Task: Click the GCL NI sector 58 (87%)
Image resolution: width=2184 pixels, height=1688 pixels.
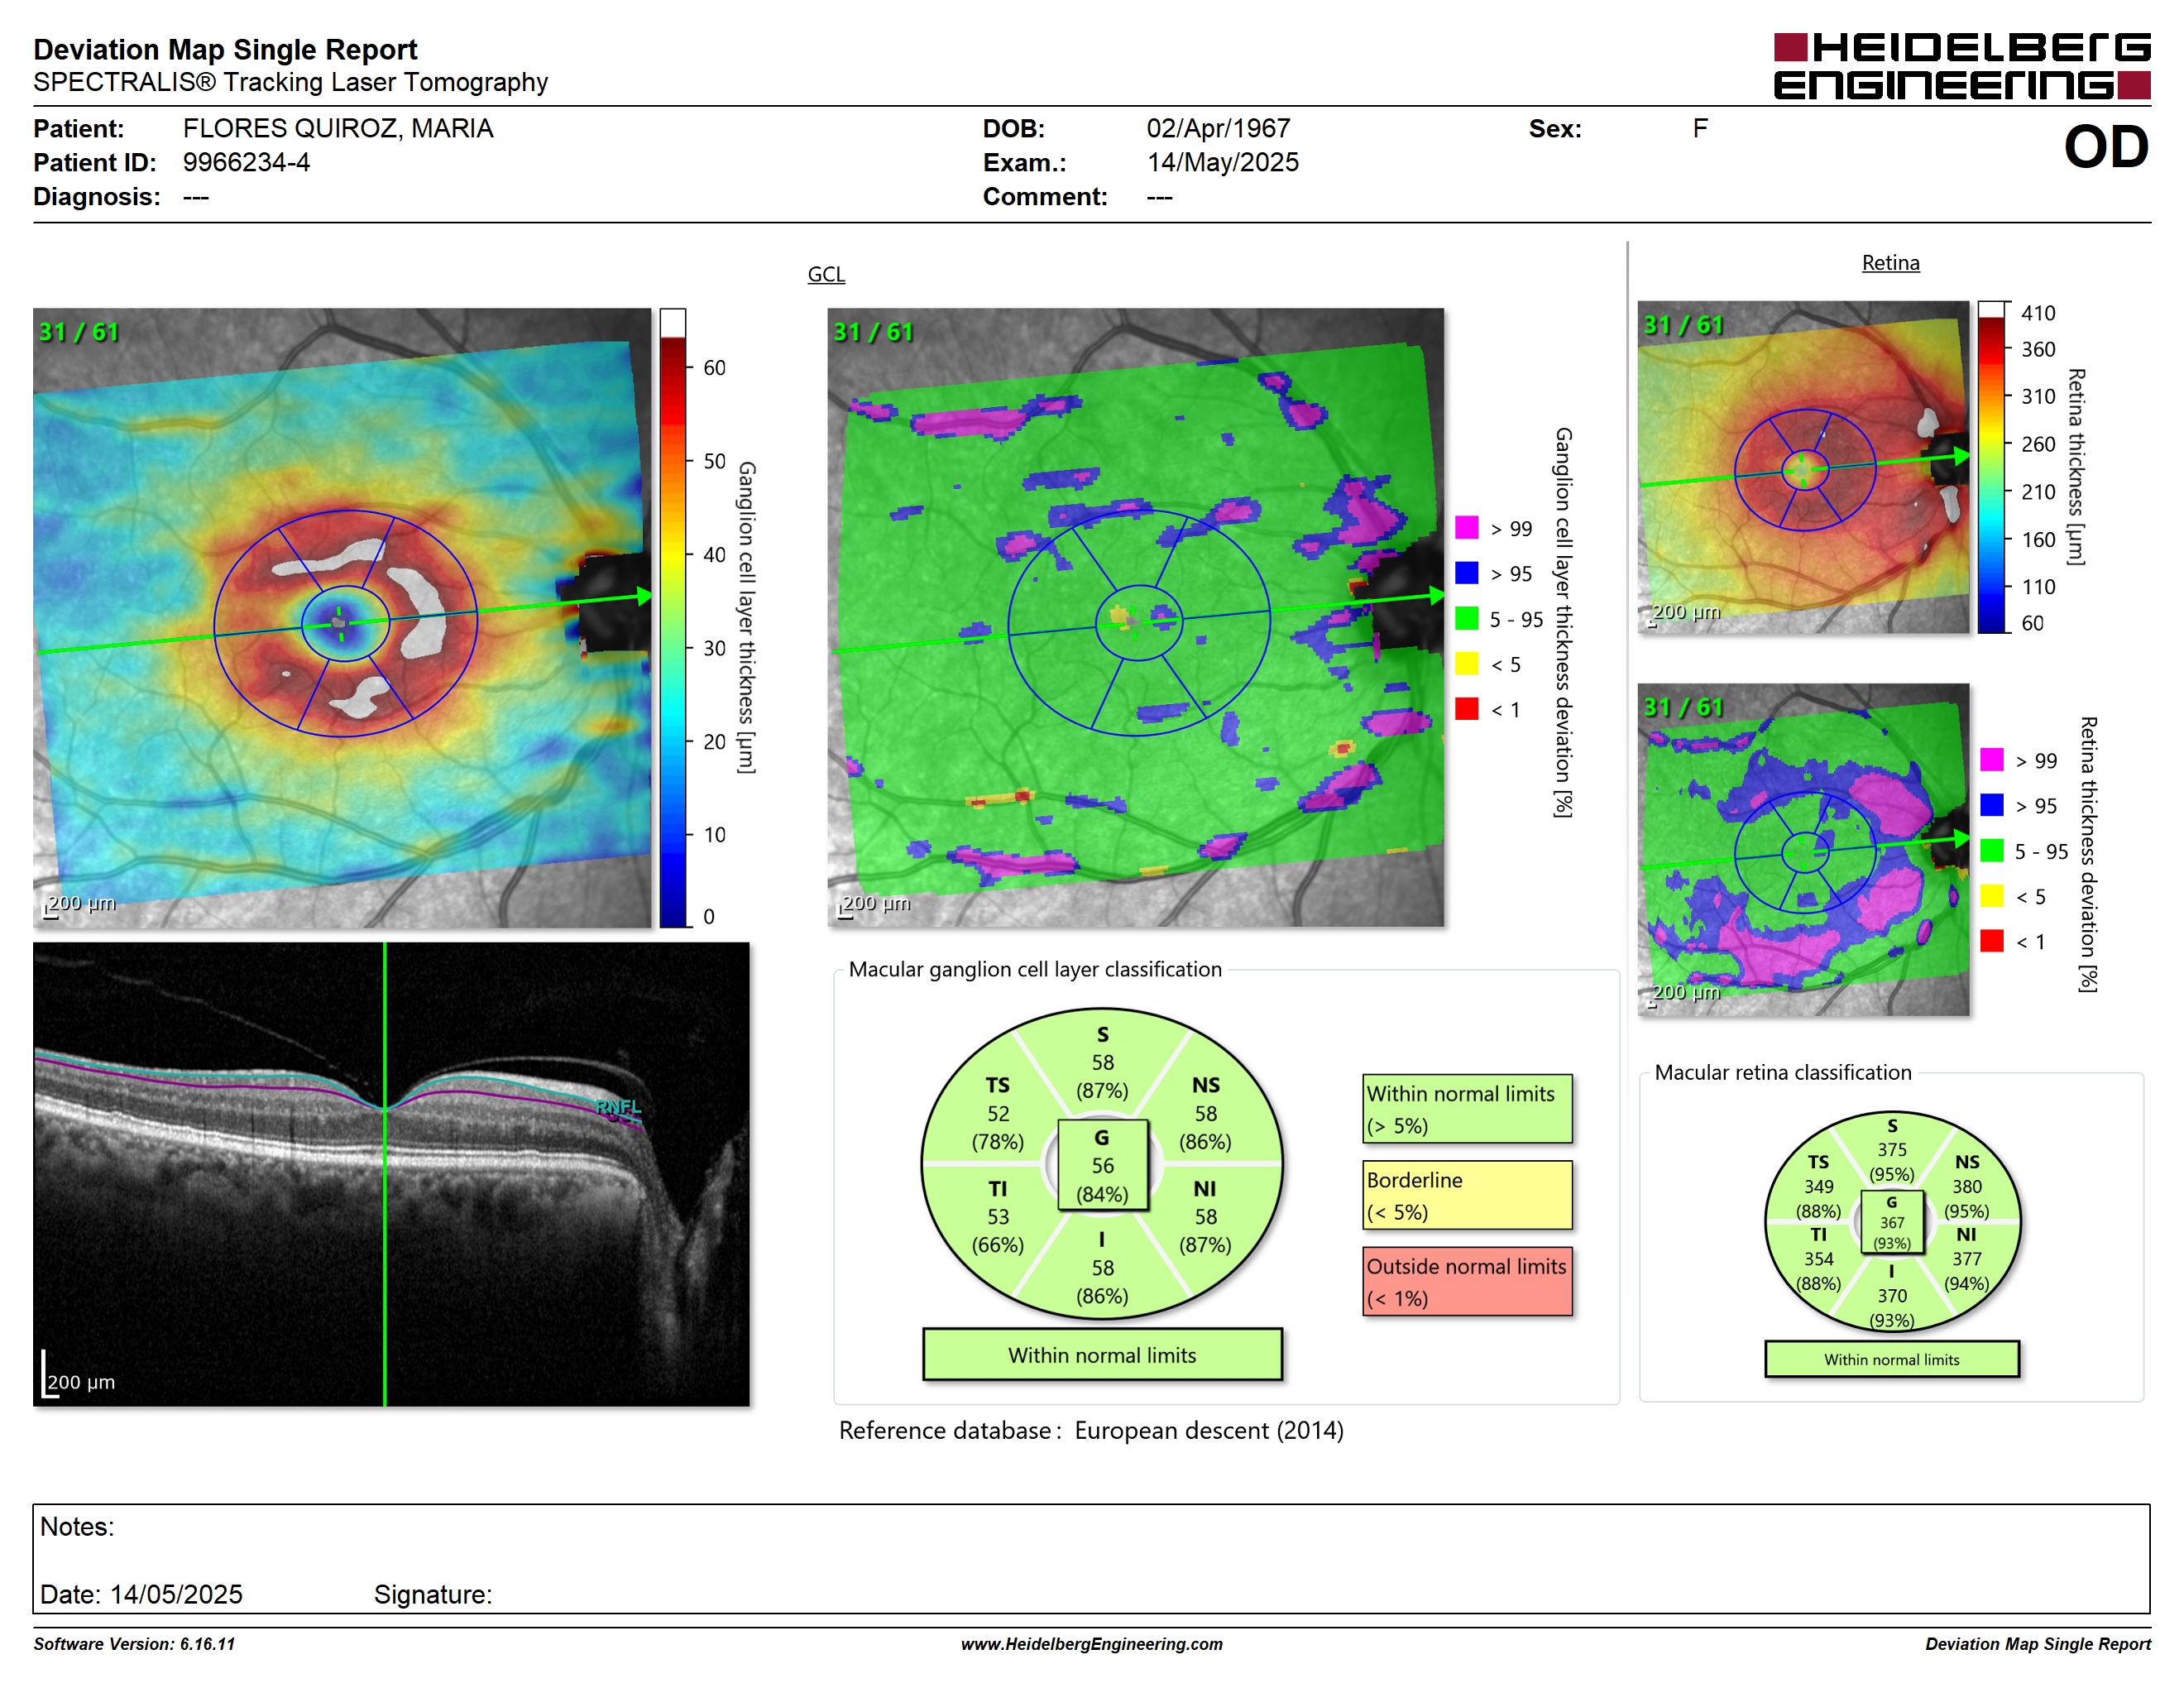Action: click(x=1205, y=1217)
